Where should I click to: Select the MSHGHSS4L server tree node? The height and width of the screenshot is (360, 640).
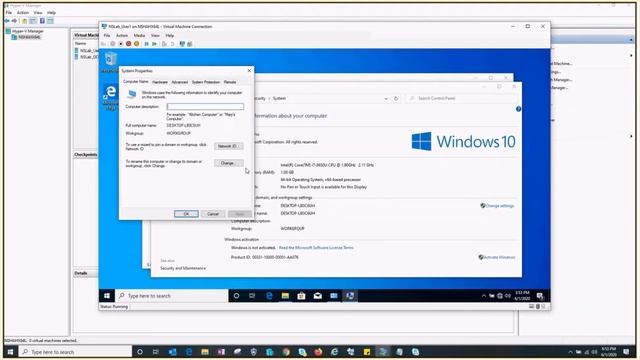click(x=27, y=37)
